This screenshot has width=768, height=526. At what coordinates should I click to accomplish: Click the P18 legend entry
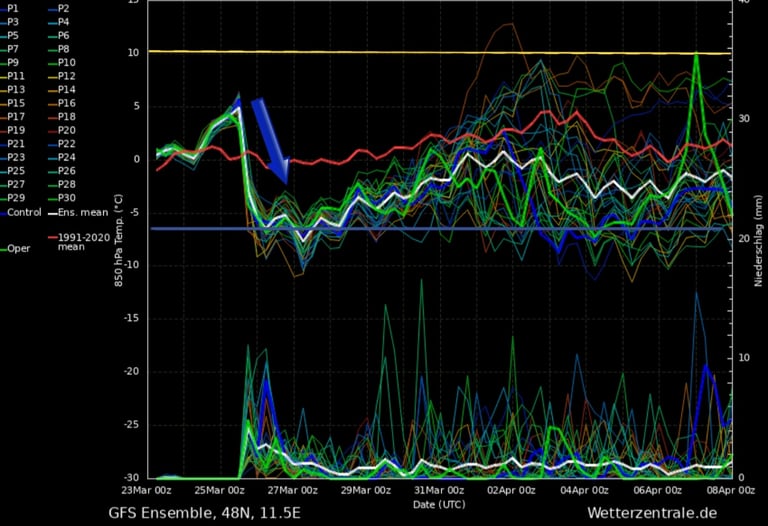tap(67, 117)
